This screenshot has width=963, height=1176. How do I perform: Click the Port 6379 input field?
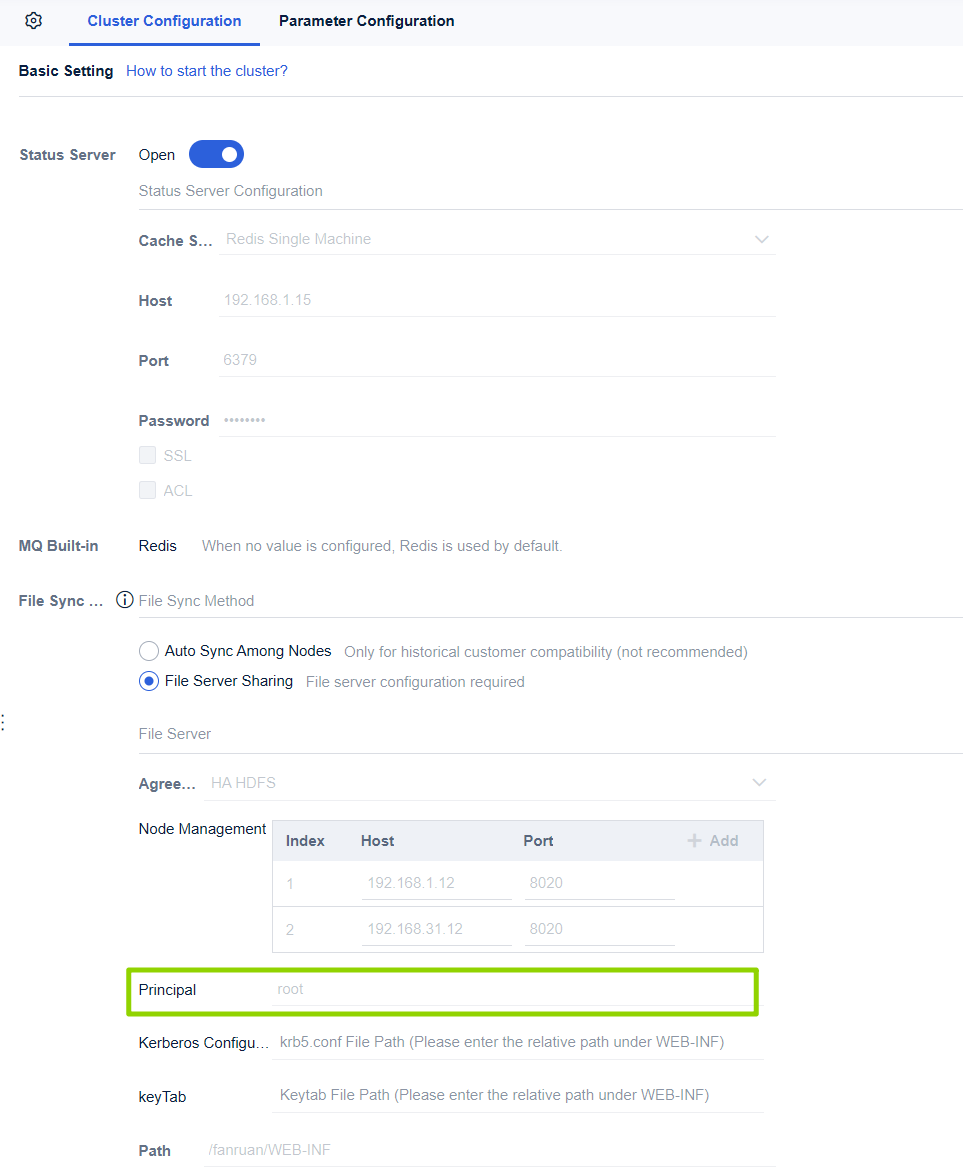(x=497, y=360)
